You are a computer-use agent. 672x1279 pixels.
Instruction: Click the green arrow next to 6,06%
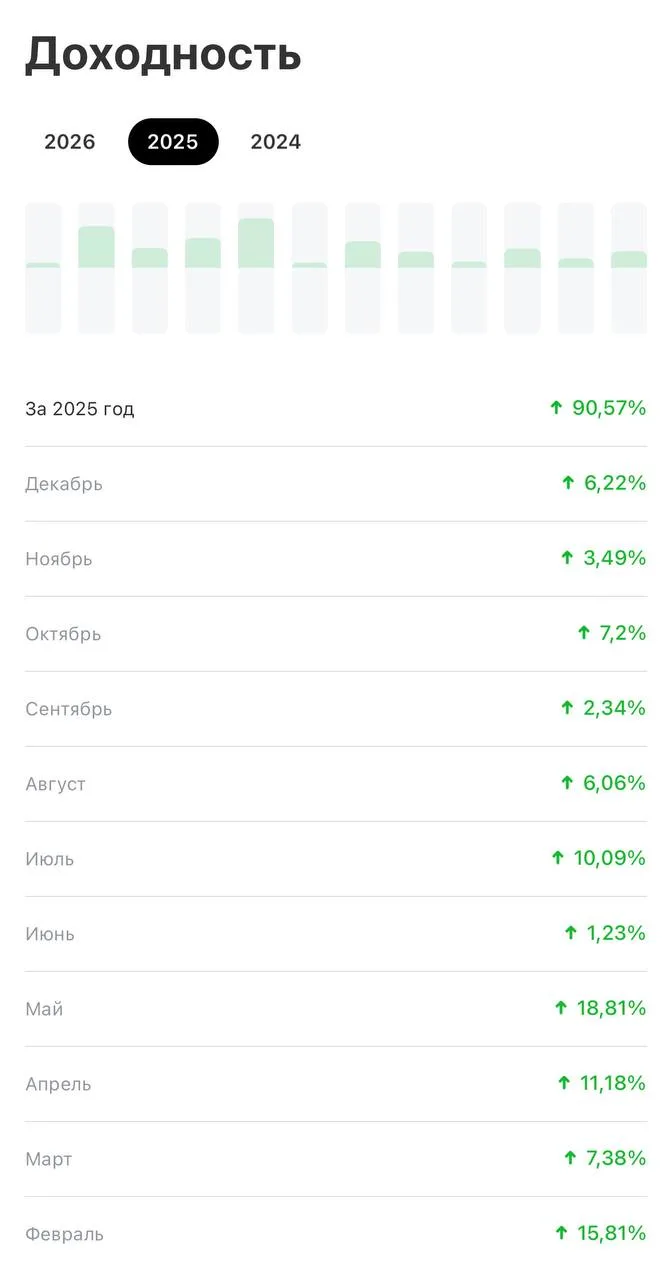[567, 783]
